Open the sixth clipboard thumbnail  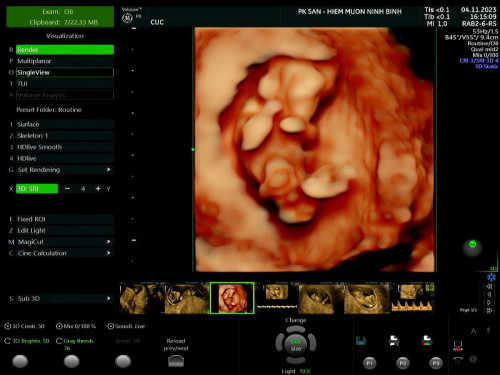[366, 298]
